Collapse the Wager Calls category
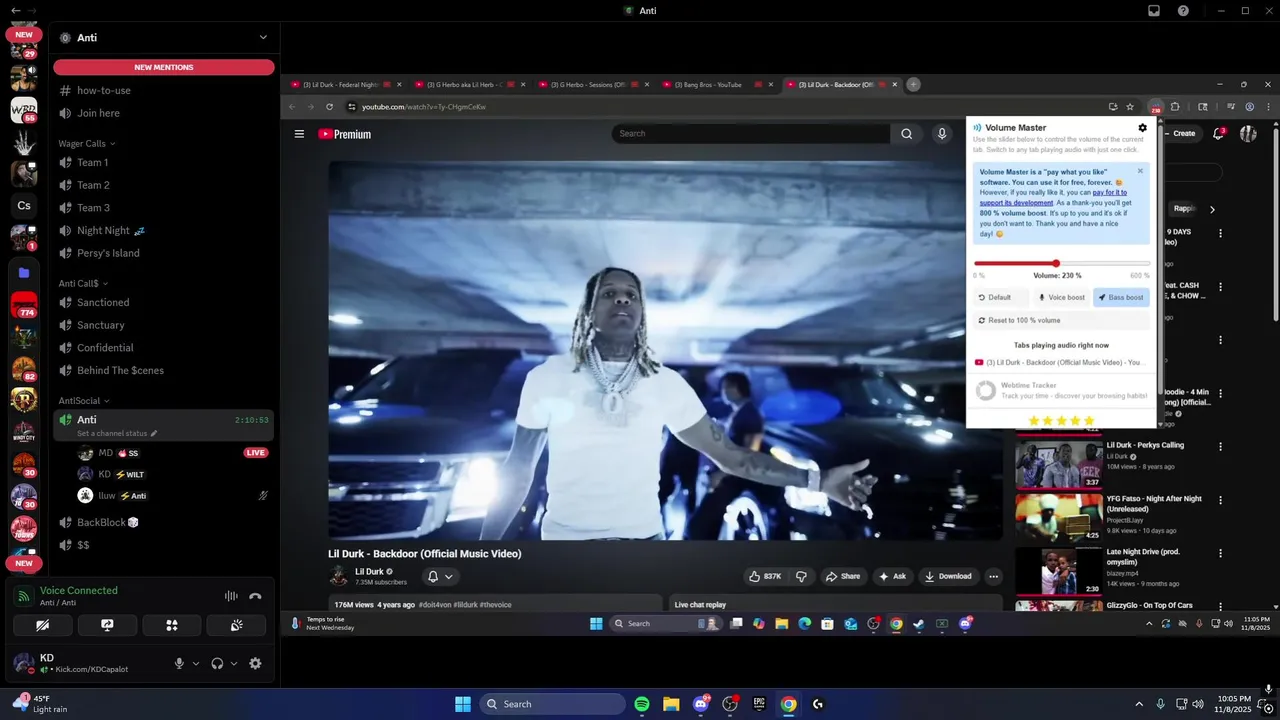 pos(87,144)
